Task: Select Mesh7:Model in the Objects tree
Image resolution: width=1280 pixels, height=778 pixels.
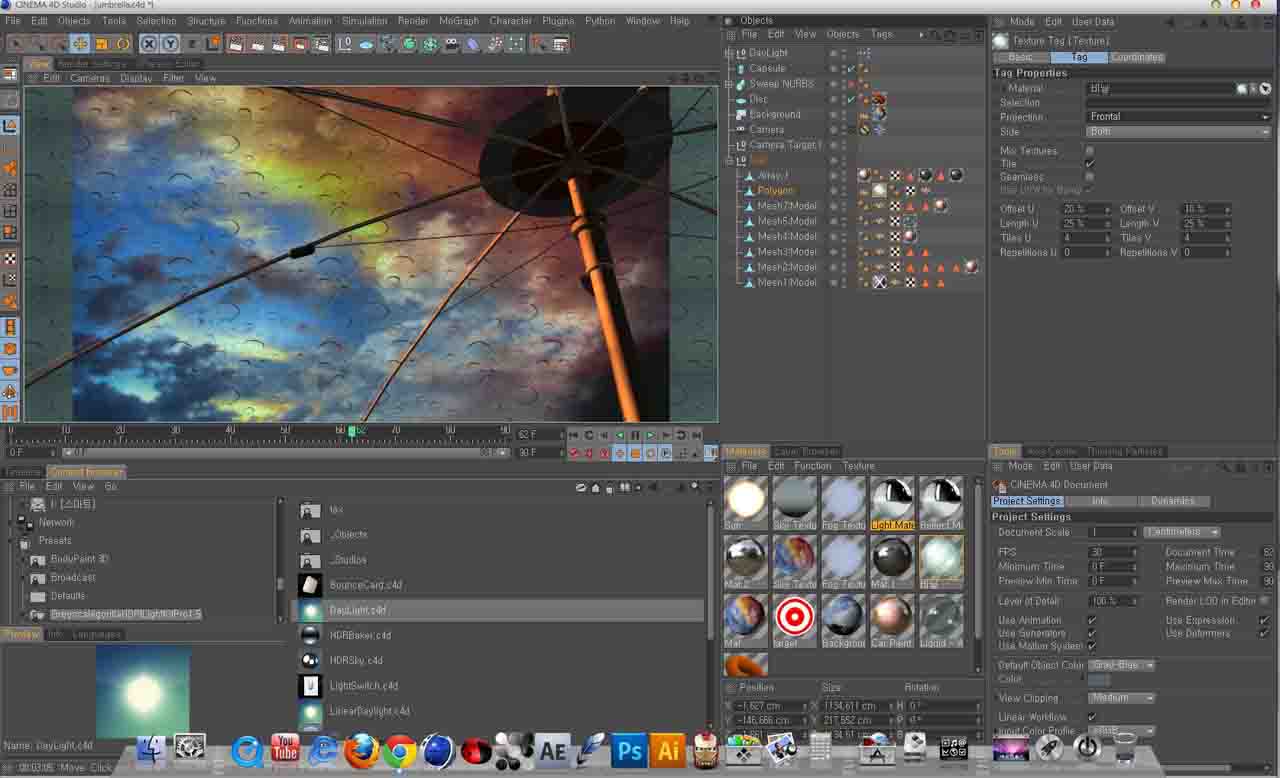Action: tap(786, 206)
